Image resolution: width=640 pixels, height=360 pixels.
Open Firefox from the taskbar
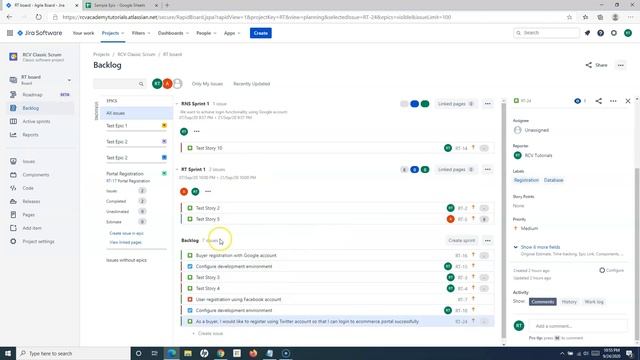[x=253, y=353]
